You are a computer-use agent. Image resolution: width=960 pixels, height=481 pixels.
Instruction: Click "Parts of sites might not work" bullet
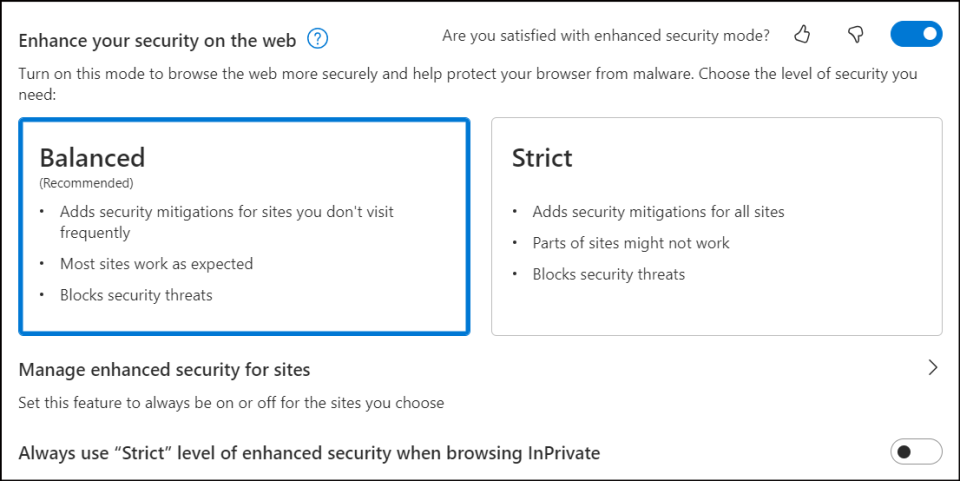(631, 243)
